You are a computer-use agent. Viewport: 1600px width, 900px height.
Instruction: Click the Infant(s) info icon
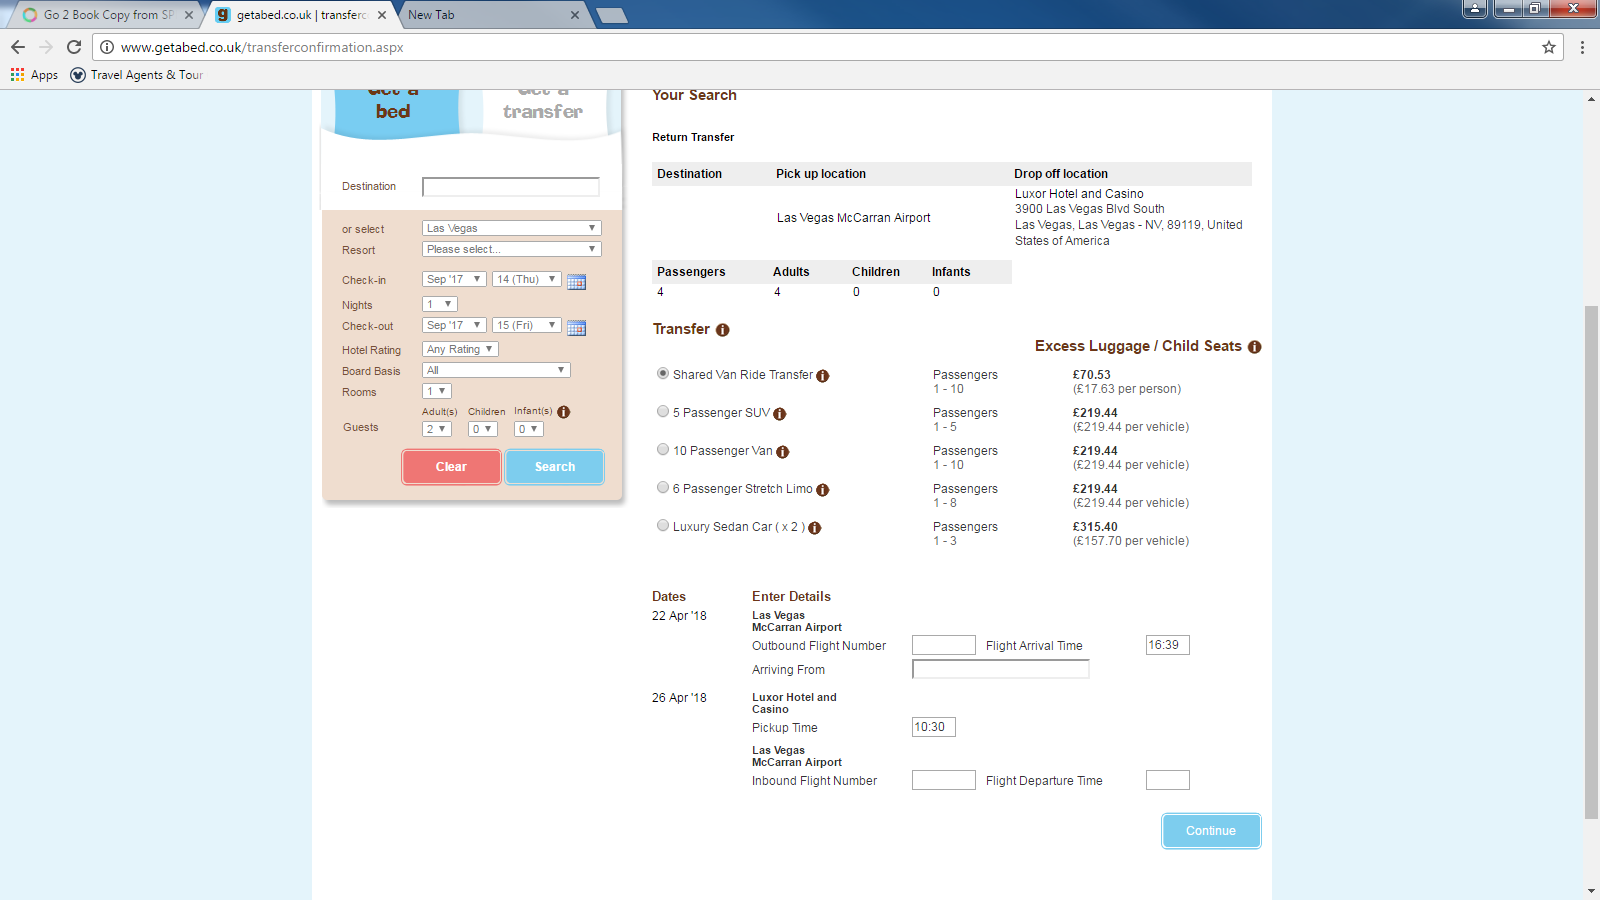pyautogui.click(x=564, y=412)
